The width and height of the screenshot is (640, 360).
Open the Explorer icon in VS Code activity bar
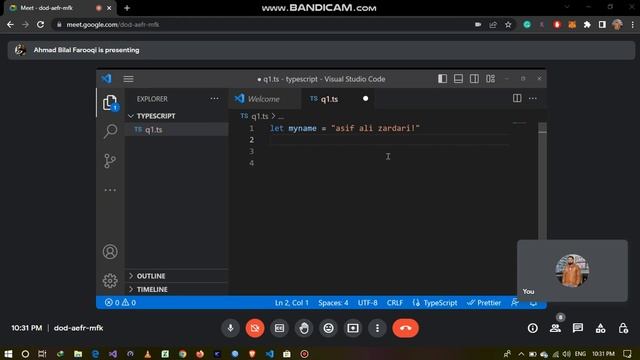pyautogui.click(x=110, y=102)
